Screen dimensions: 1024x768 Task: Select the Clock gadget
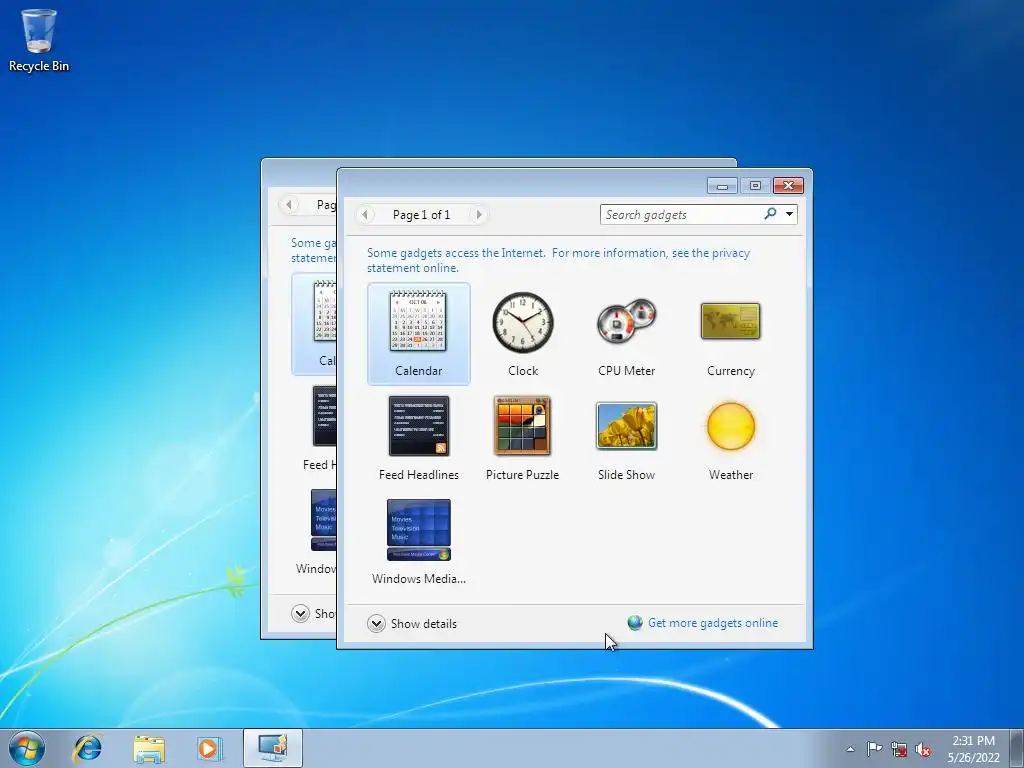point(522,334)
